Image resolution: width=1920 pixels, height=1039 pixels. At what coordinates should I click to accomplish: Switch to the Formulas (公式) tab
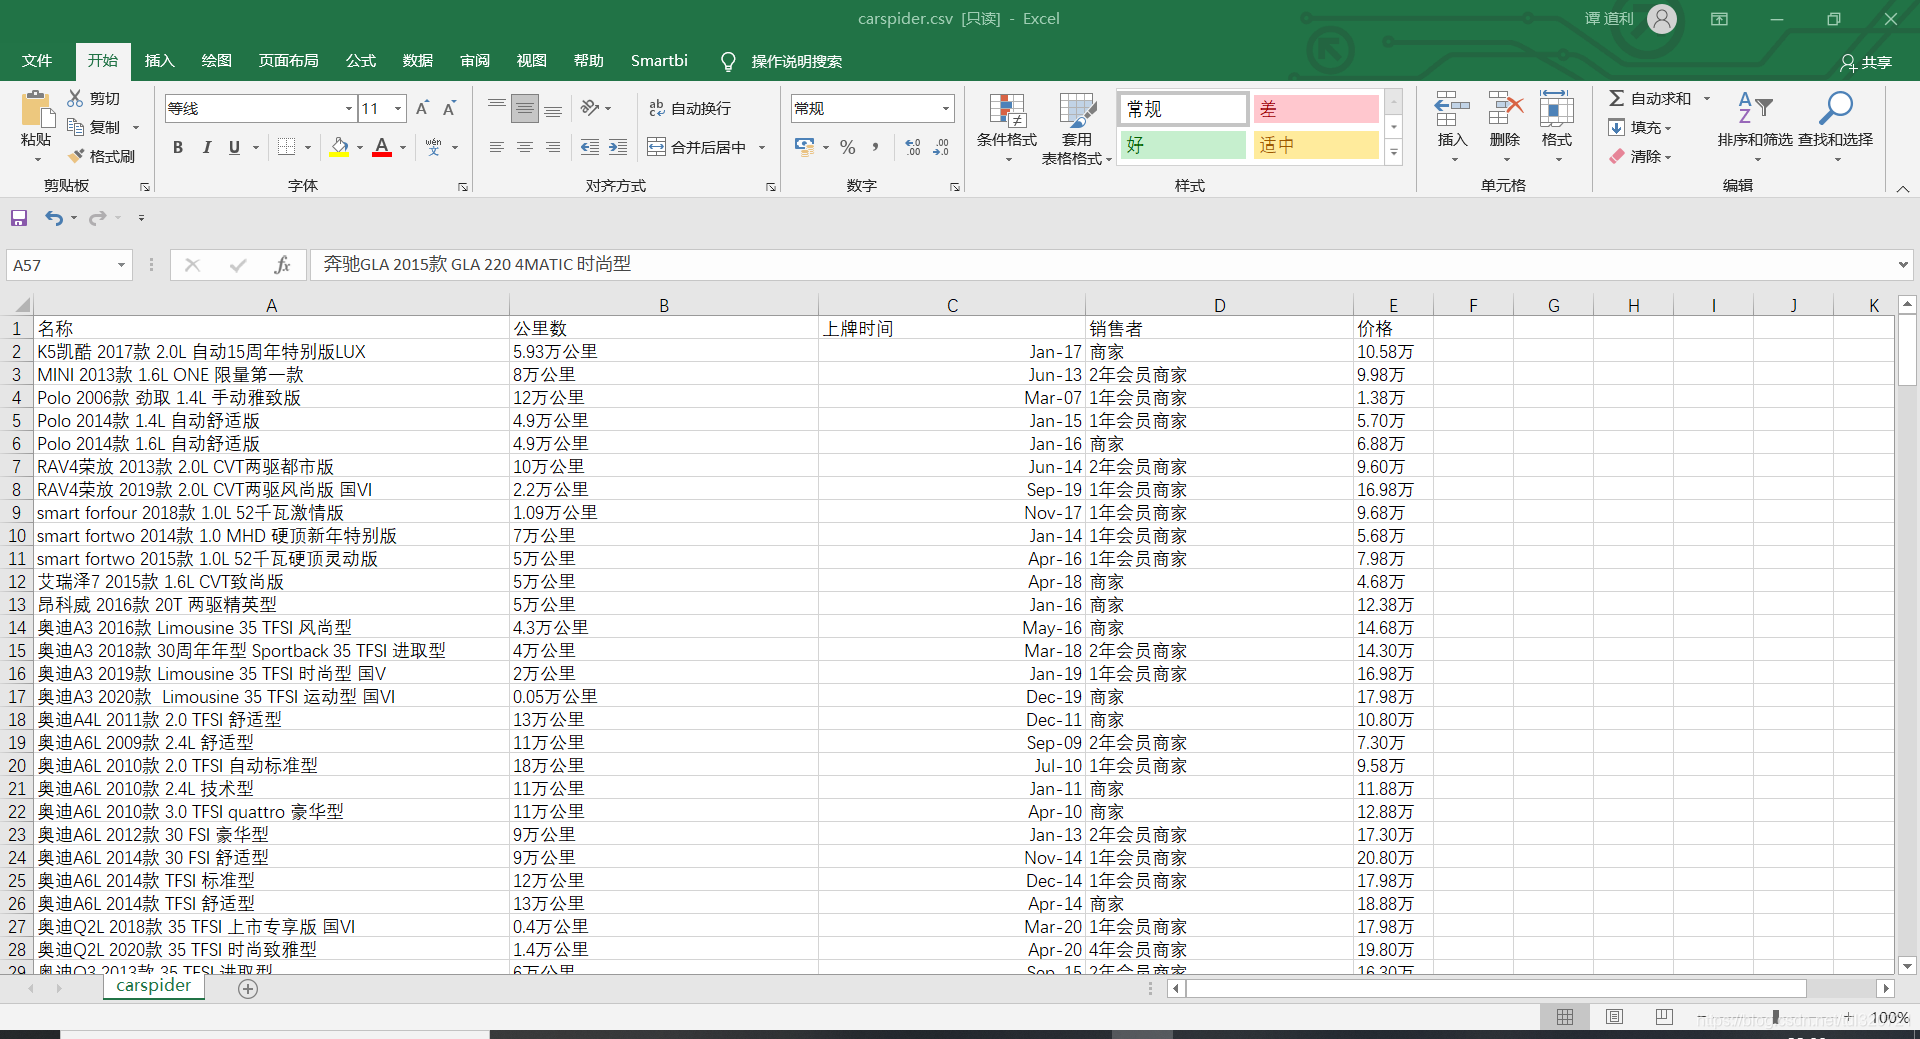360,61
